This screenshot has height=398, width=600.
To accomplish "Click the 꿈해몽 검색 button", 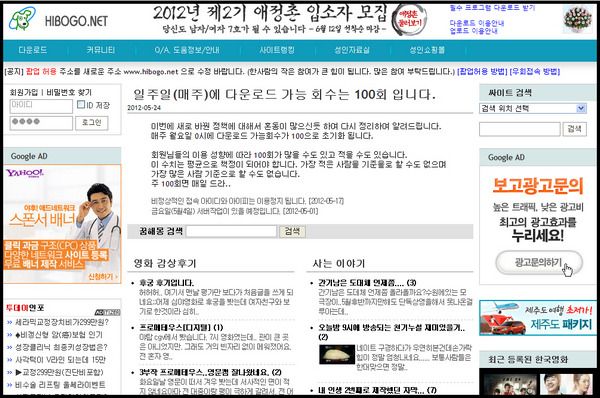I will 292,231.
